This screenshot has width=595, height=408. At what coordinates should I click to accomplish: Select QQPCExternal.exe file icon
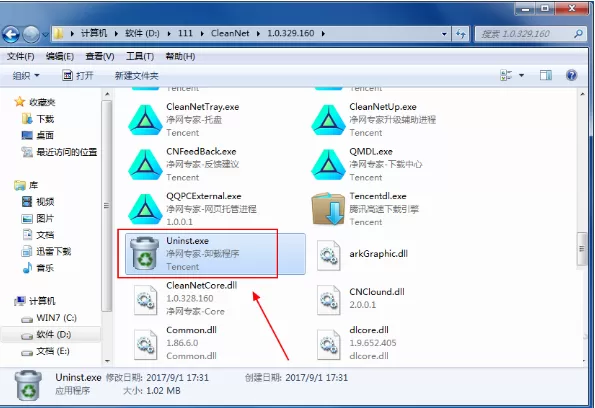click(x=145, y=209)
